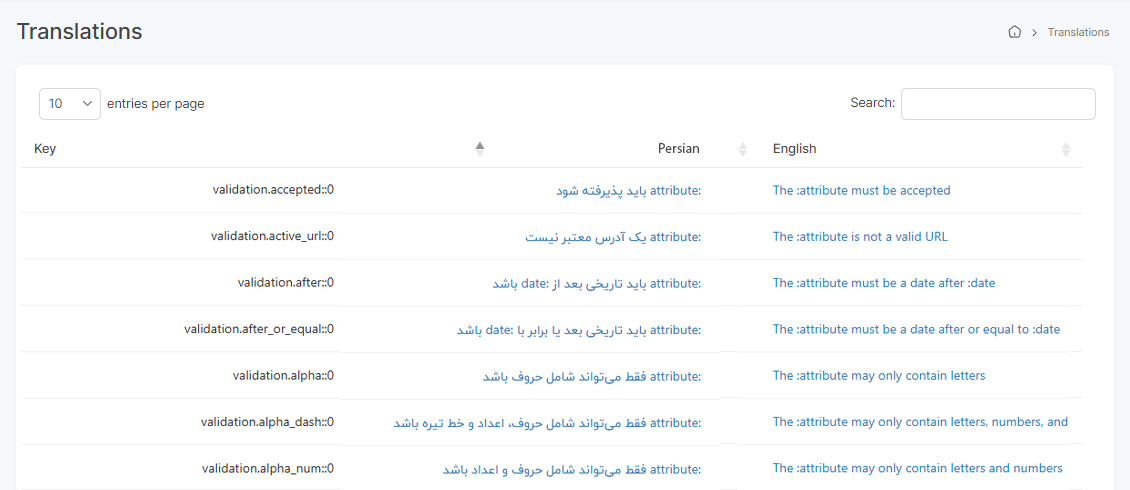Edit Persian translation for validation.accepted
Viewport: 1130px width, 490px height.
[x=628, y=191]
